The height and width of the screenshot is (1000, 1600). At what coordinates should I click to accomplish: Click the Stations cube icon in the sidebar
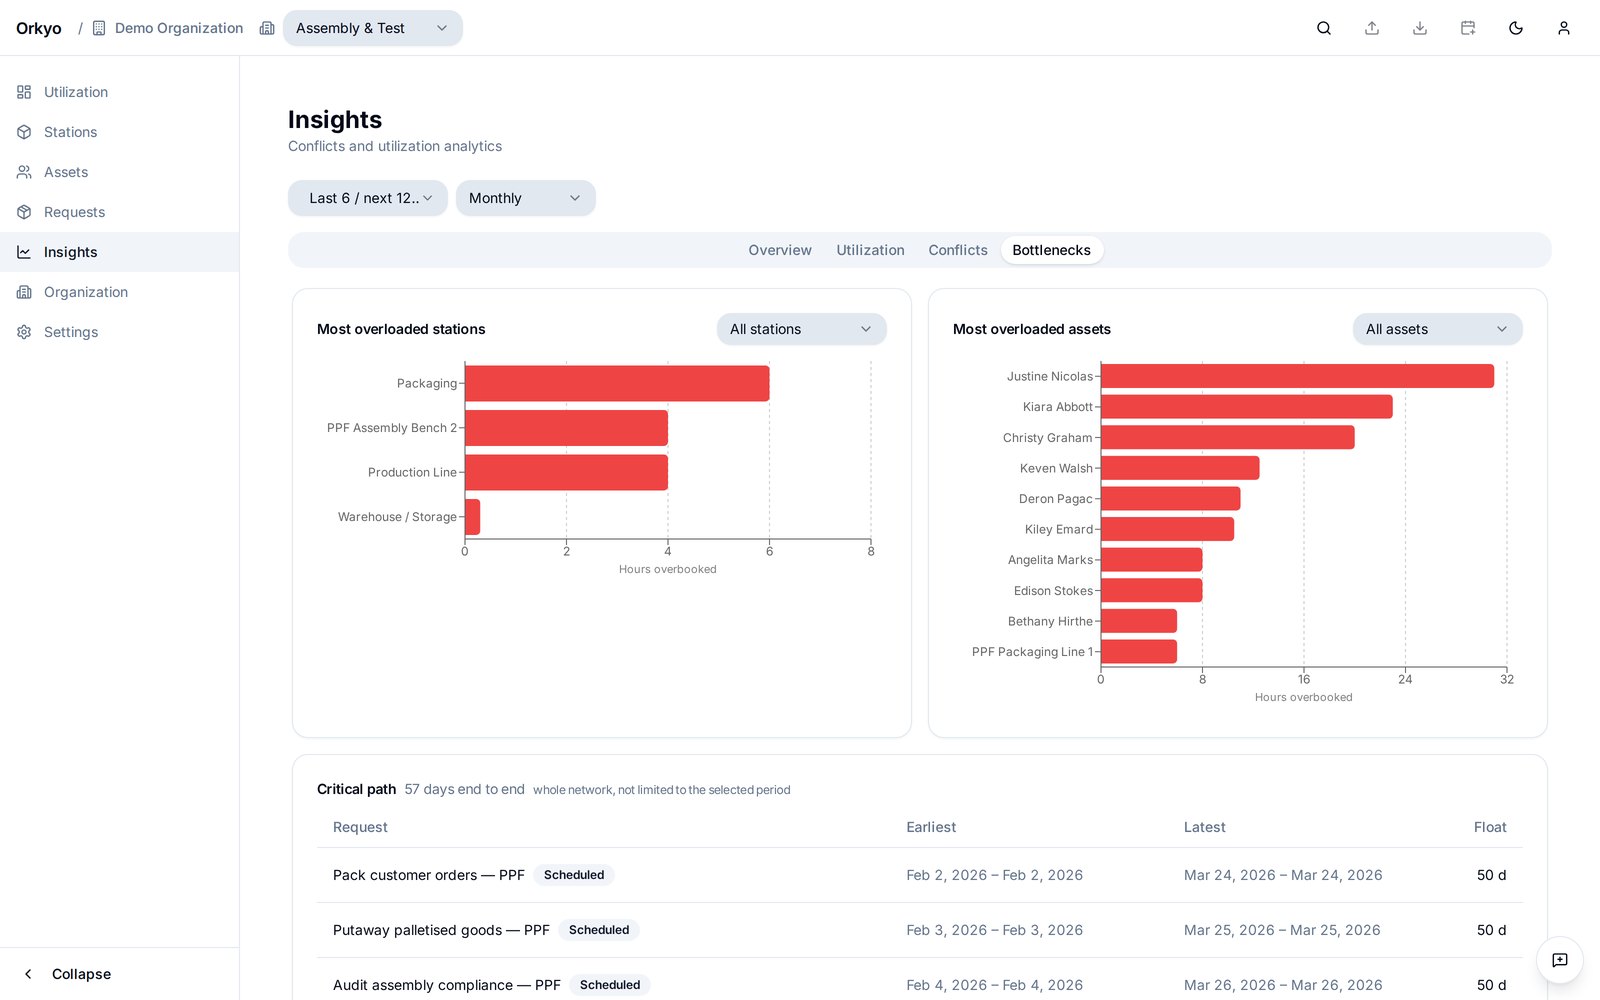pos(24,132)
